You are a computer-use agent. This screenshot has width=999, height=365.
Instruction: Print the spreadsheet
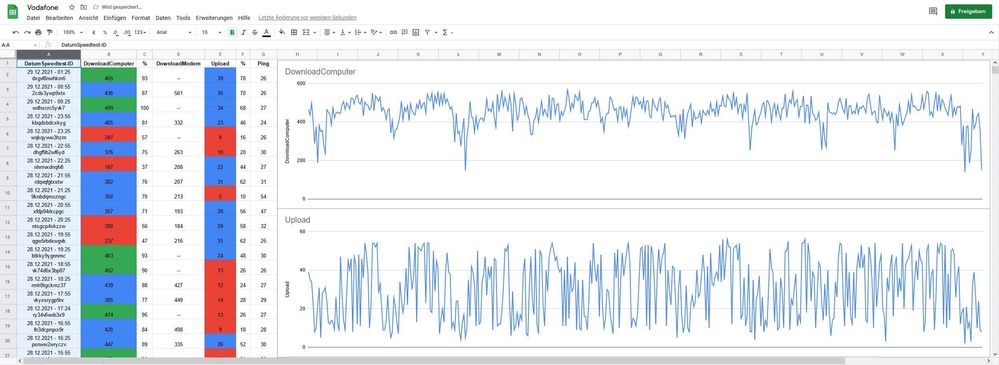pos(39,32)
